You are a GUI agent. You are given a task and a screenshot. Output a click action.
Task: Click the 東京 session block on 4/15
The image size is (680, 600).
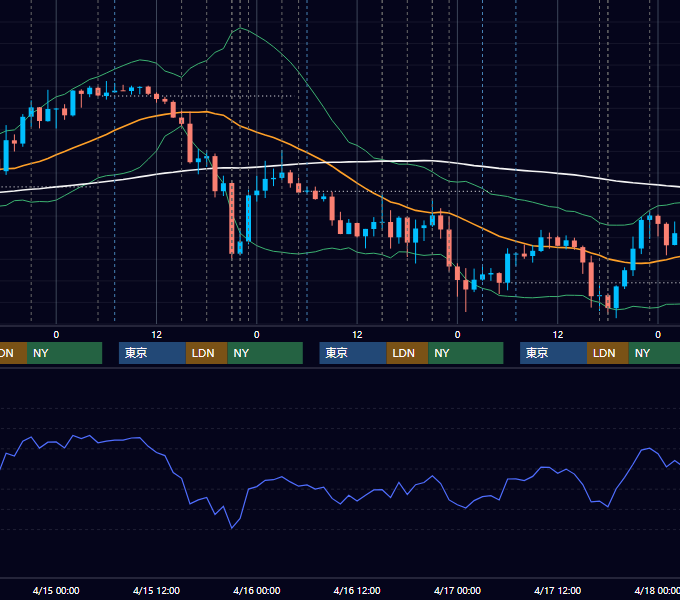(x=152, y=353)
